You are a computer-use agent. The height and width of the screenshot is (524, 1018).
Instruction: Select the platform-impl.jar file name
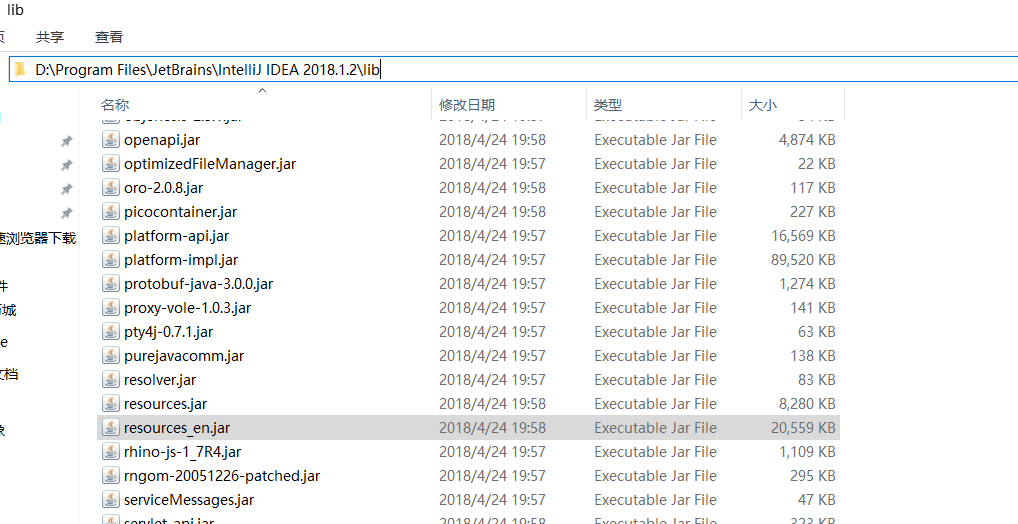(x=180, y=260)
